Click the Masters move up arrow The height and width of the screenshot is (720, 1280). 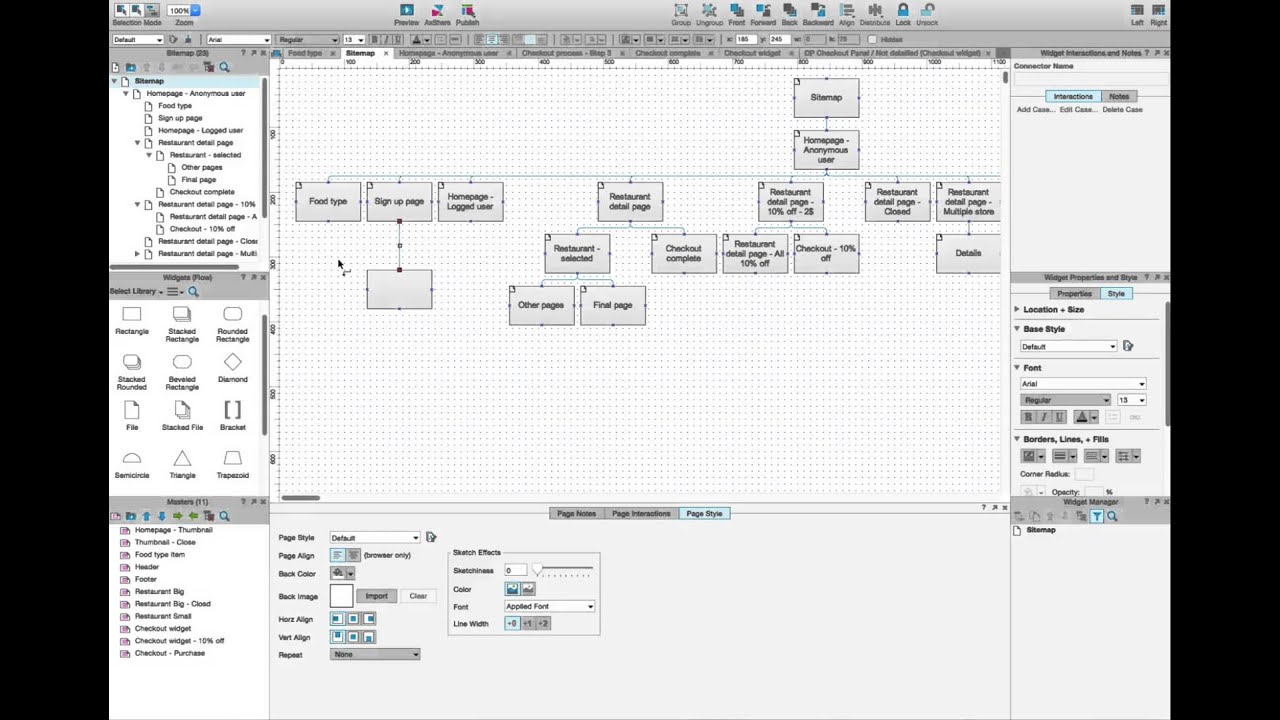[x=146, y=516]
